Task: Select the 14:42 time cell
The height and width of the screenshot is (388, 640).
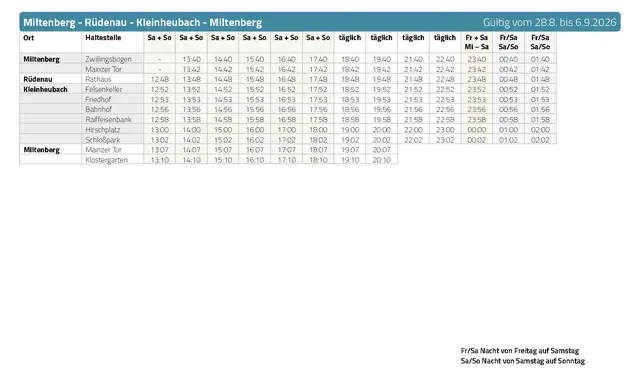Action: coord(223,69)
